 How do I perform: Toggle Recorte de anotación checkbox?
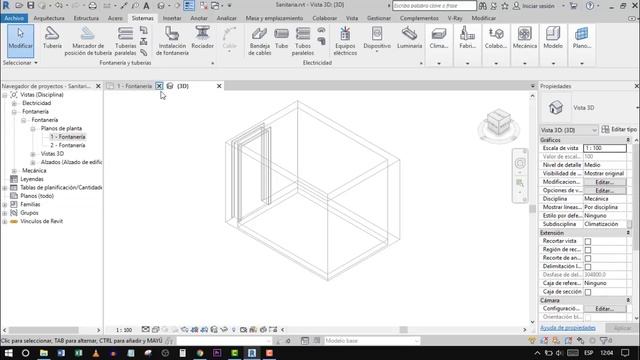pos(588,258)
